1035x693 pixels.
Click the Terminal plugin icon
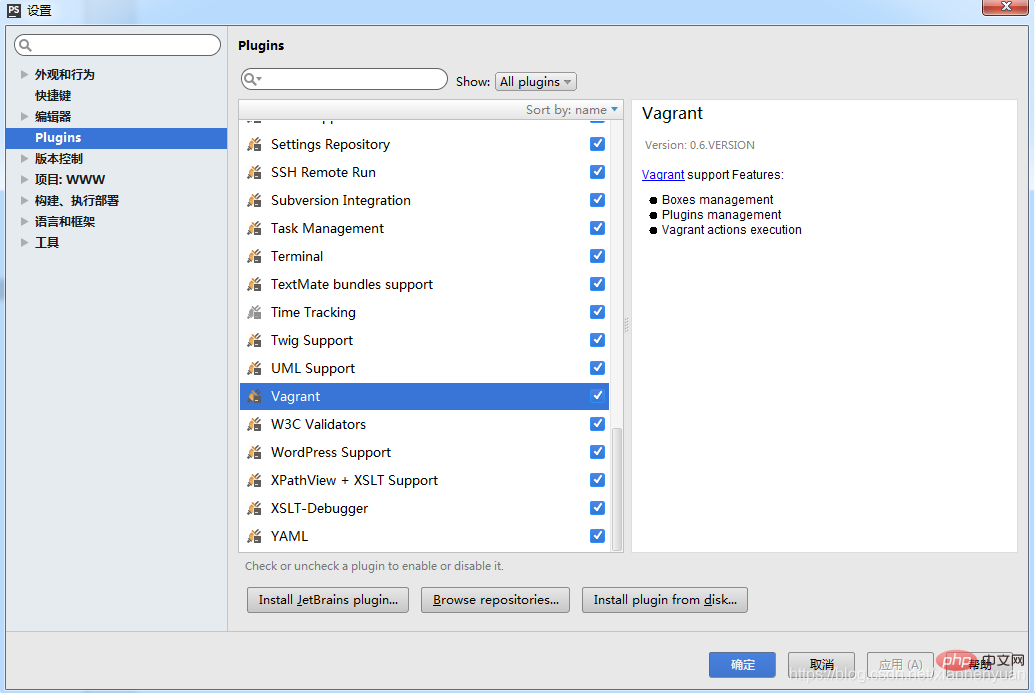[x=254, y=256]
